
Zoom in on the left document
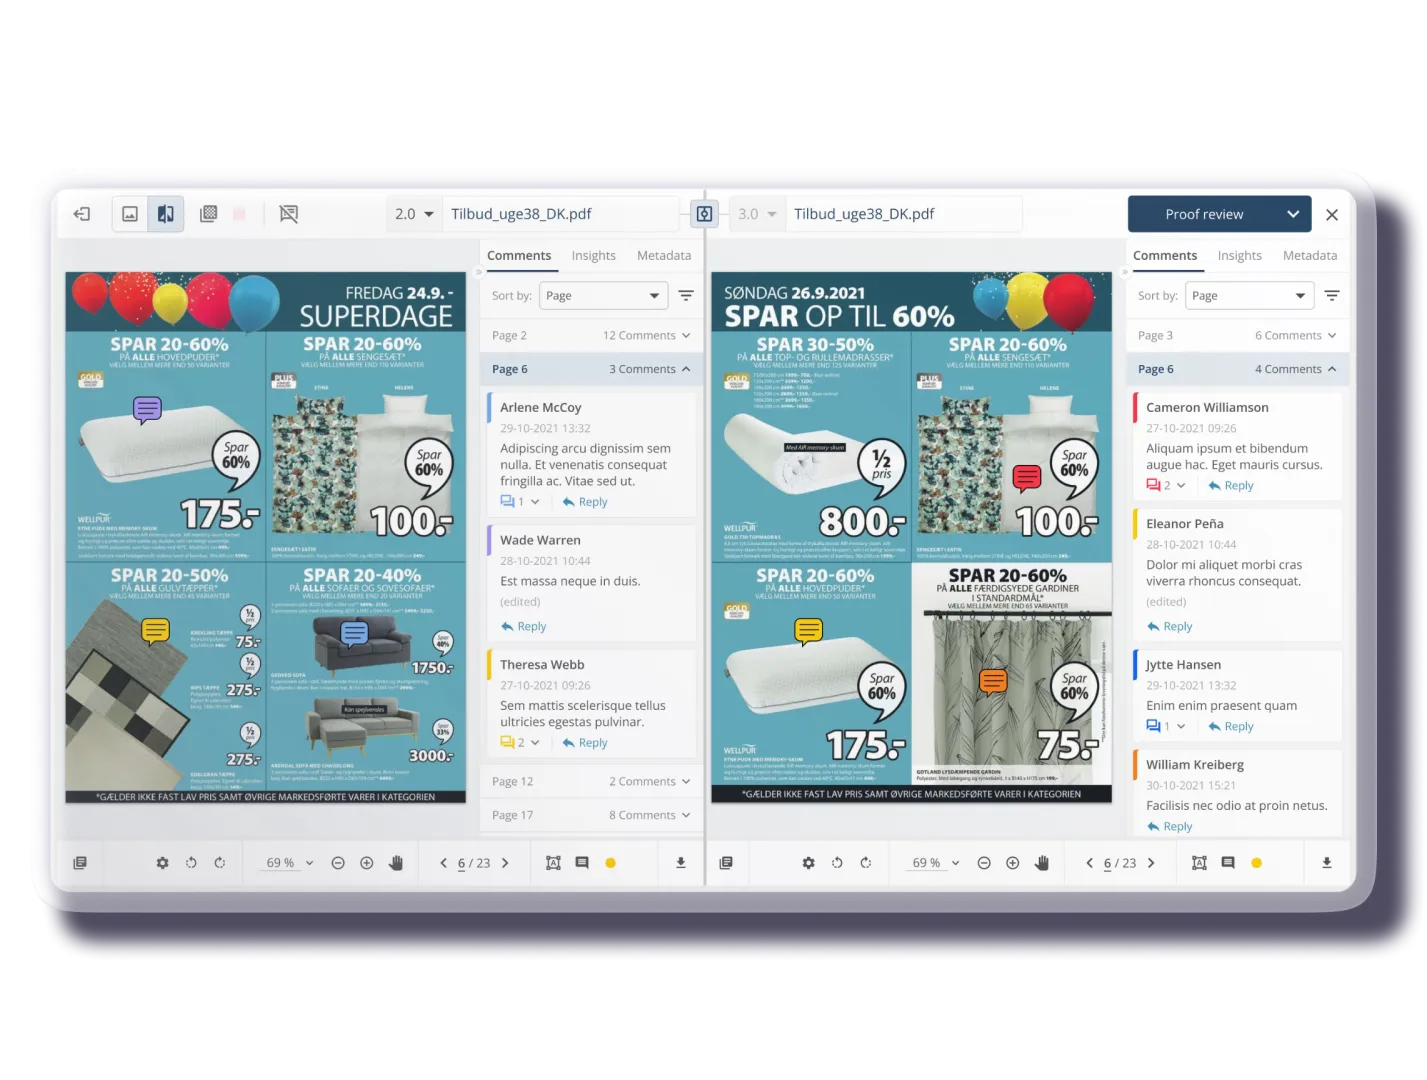(x=367, y=863)
